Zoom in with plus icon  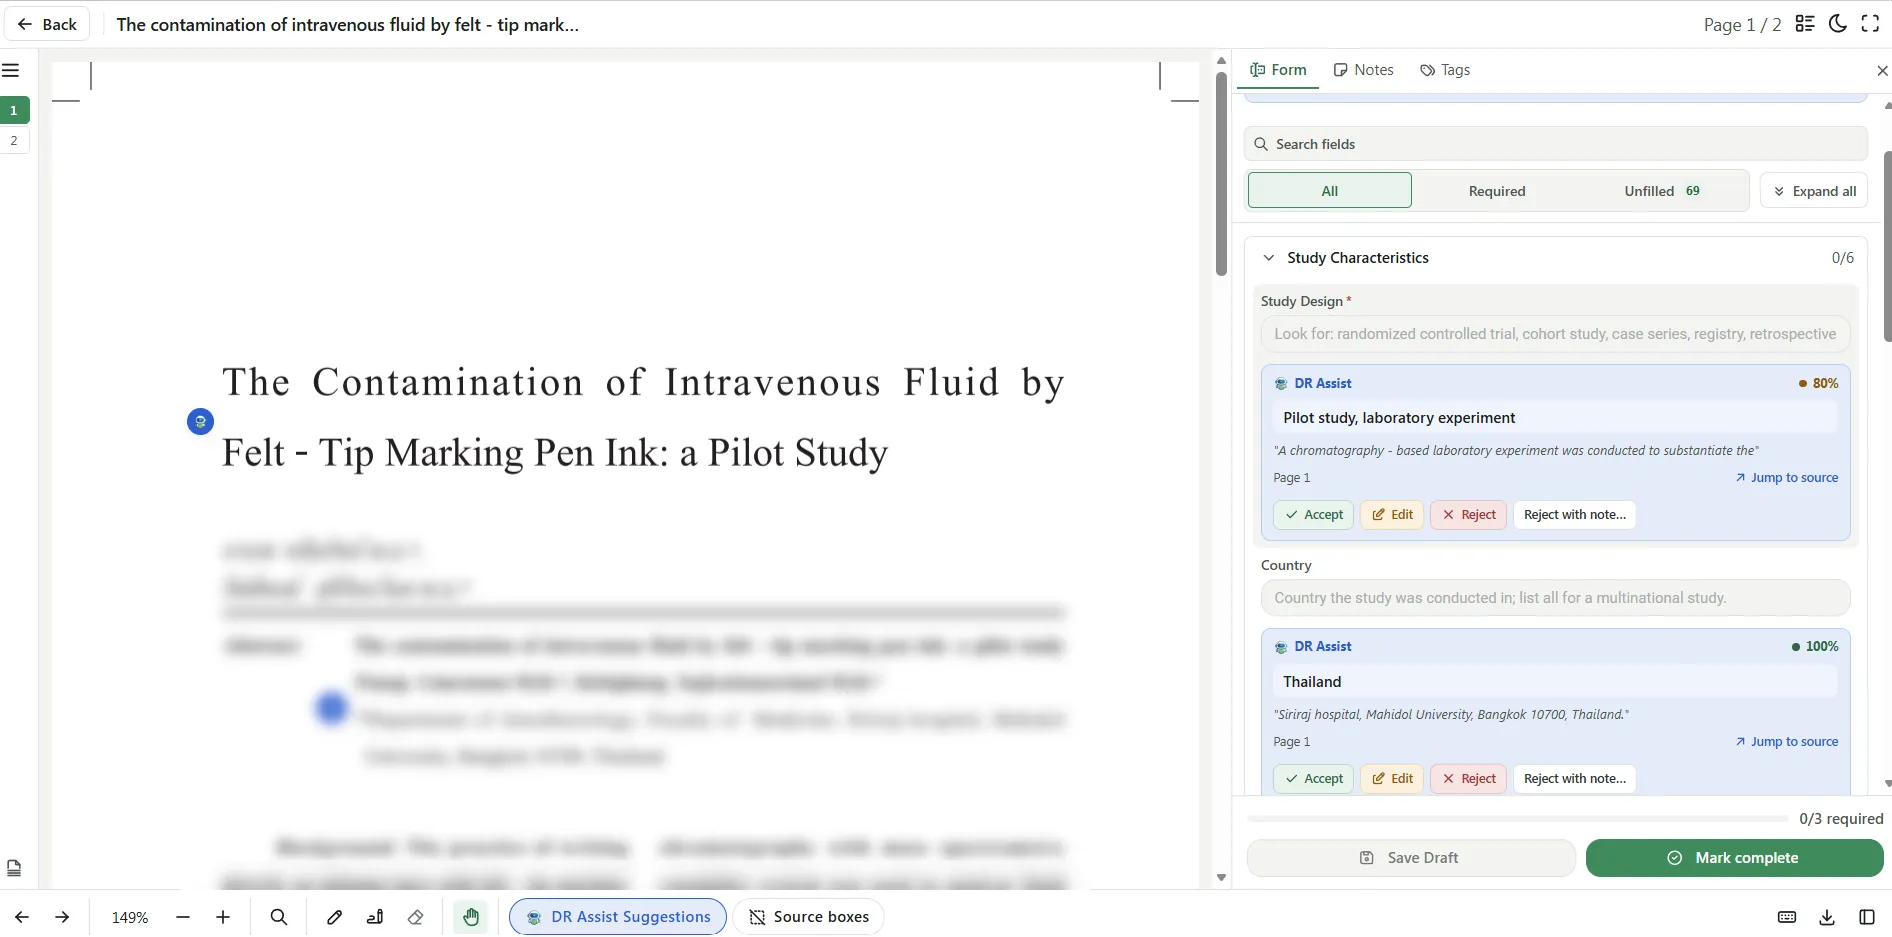[223, 917]
